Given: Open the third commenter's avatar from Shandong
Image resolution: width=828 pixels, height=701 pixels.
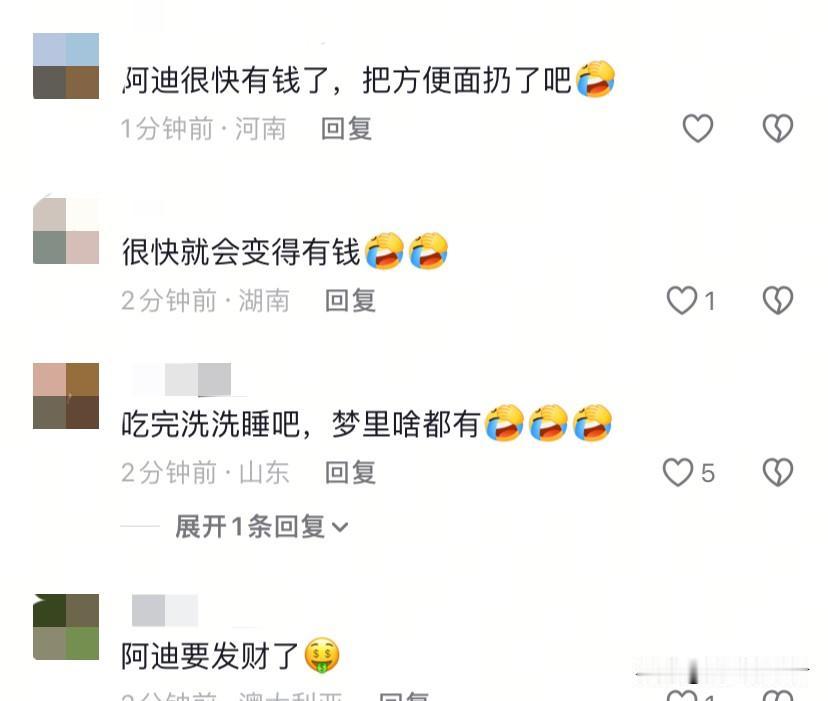Looking at the screenshot, I should tap(66, 396).
